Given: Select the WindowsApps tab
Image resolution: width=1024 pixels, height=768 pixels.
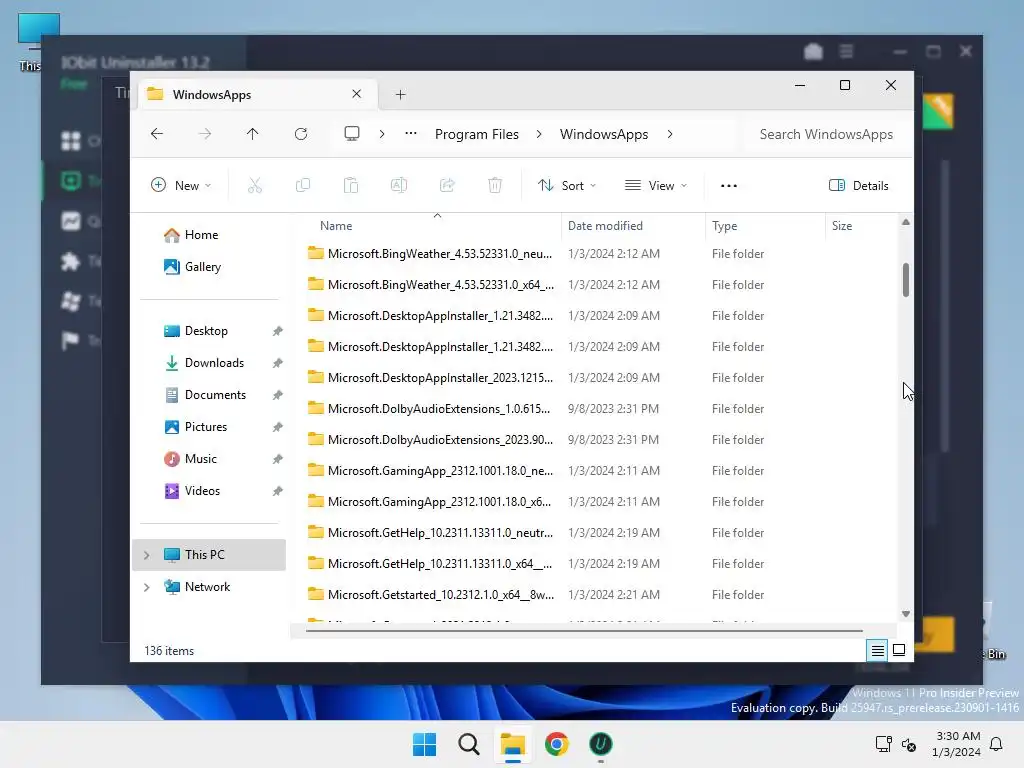Looking at the screenshot, I should point(257,95).
